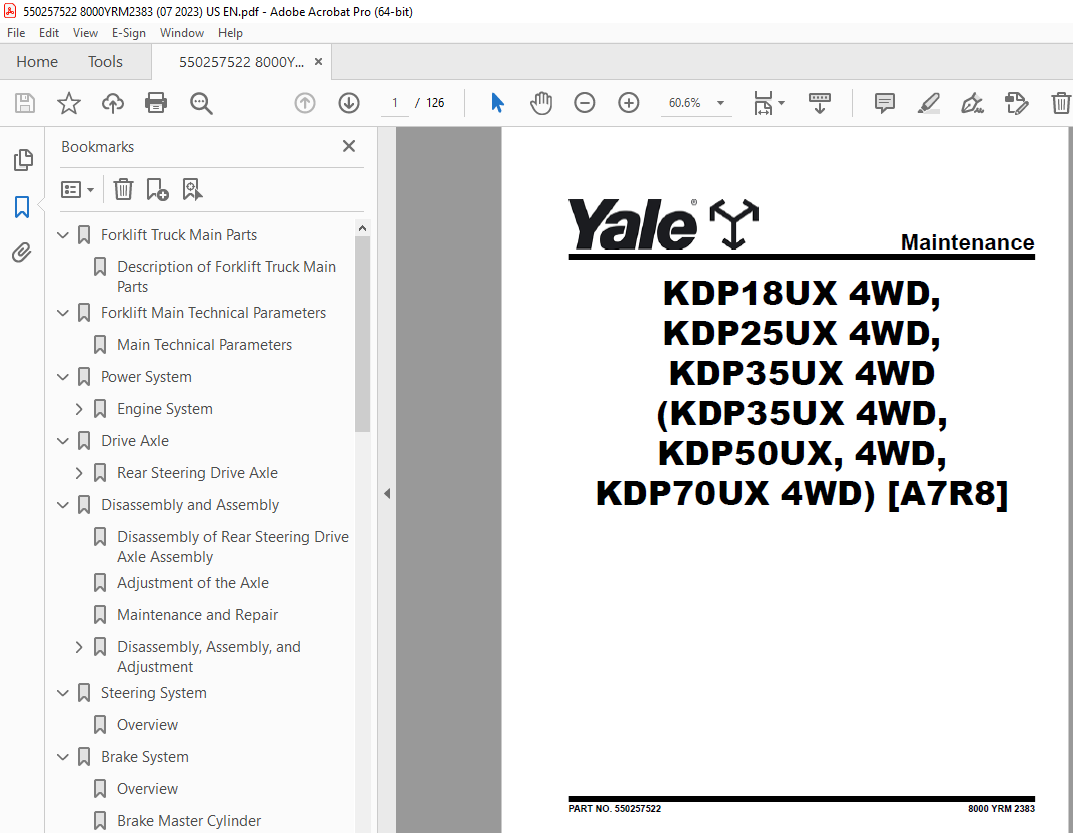1073x833 pixels.
Task: Delete selected bookmark trash icon
Action: click(123, 189)
